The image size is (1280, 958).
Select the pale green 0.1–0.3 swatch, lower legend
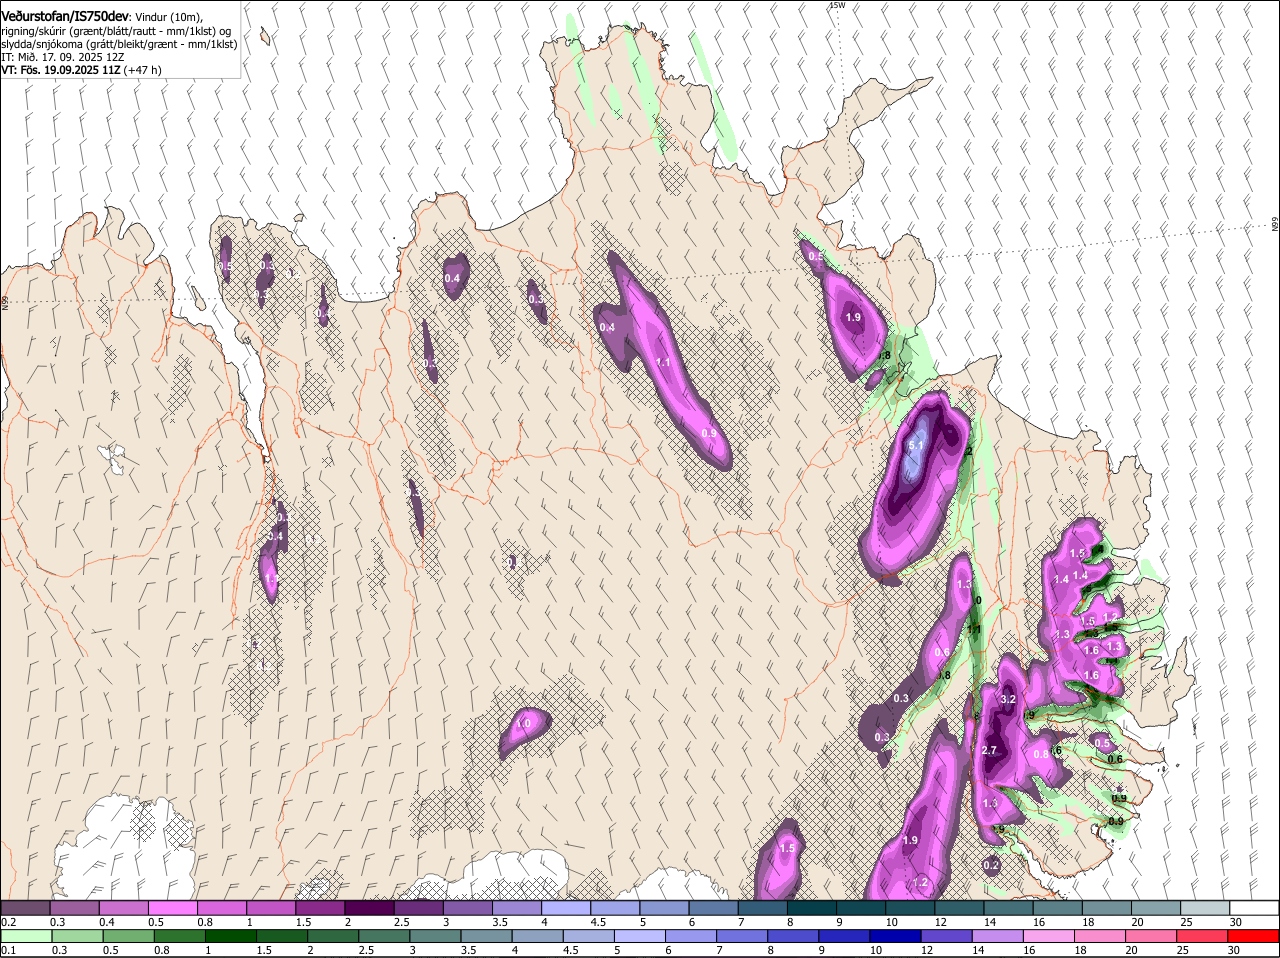tap(25, 936)
